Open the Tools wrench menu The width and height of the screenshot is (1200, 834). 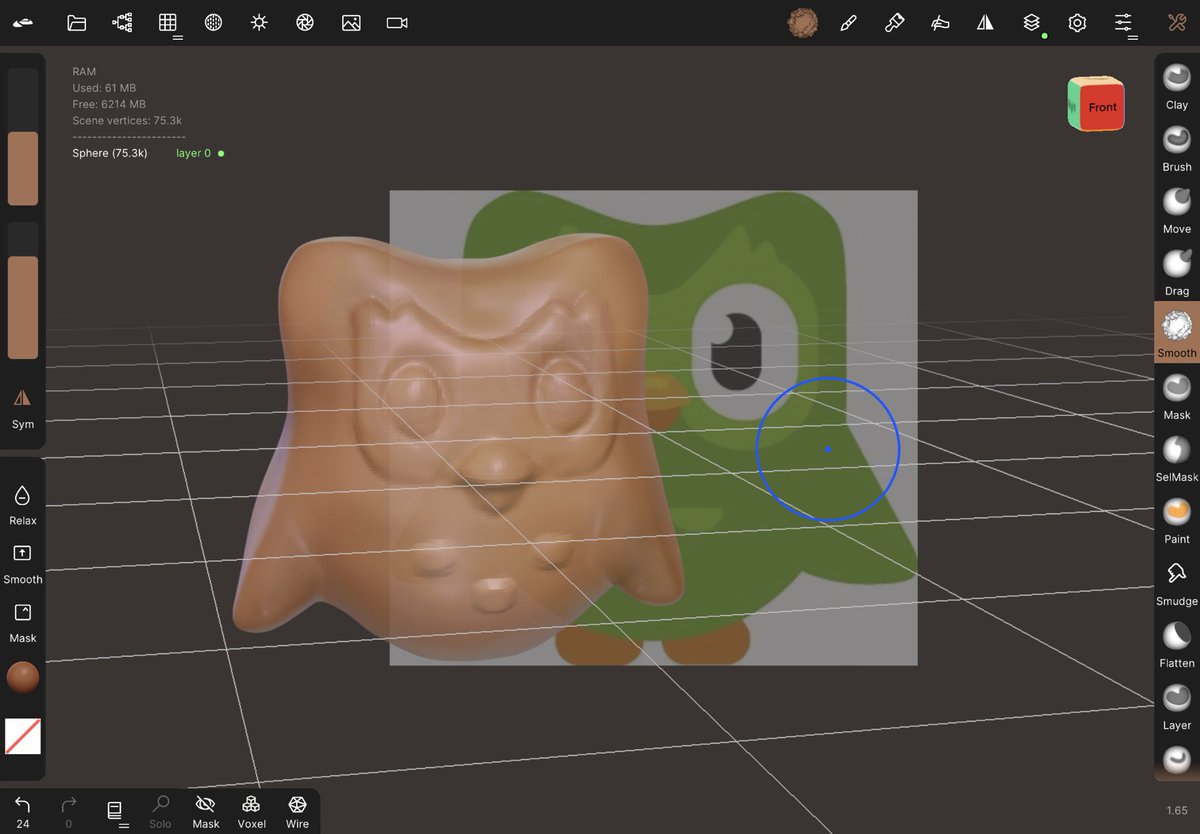(1177, 22)
